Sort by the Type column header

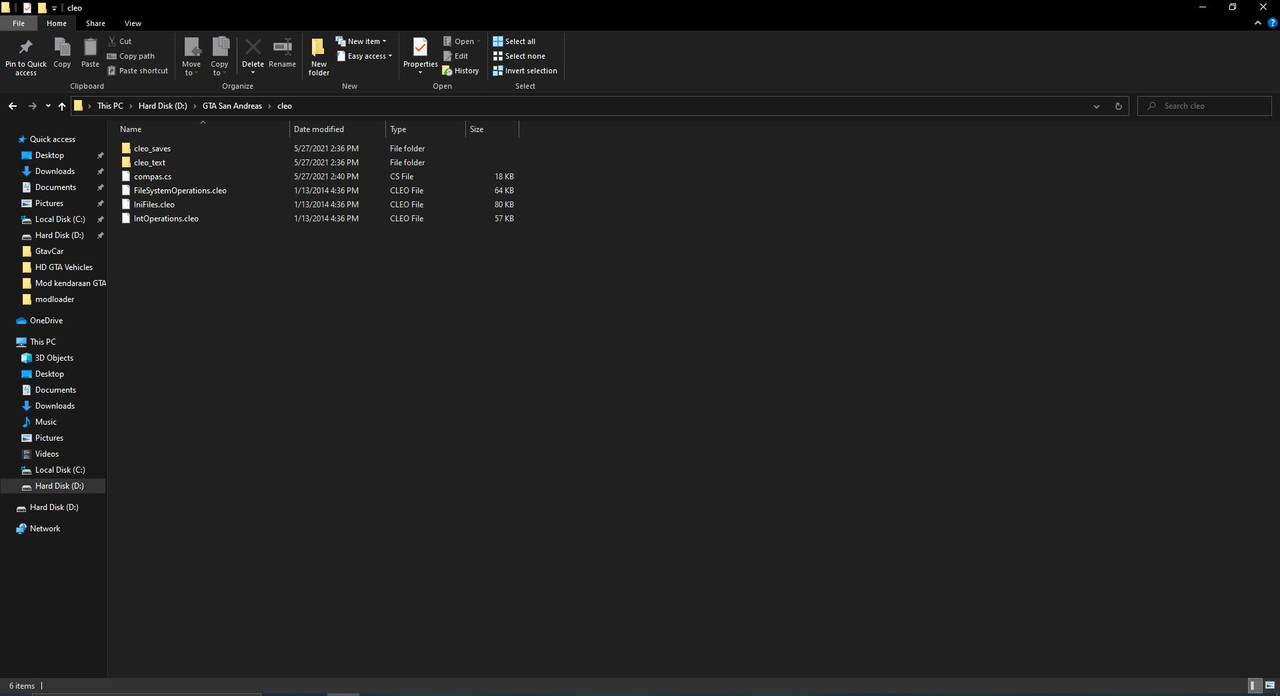[x=425, y=129]
